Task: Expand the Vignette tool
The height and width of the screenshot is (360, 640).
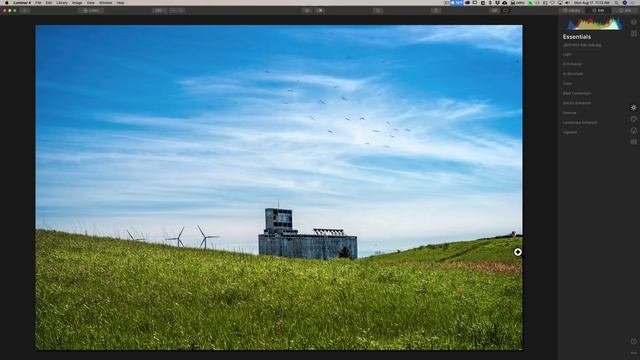Action: coord(570,132)
